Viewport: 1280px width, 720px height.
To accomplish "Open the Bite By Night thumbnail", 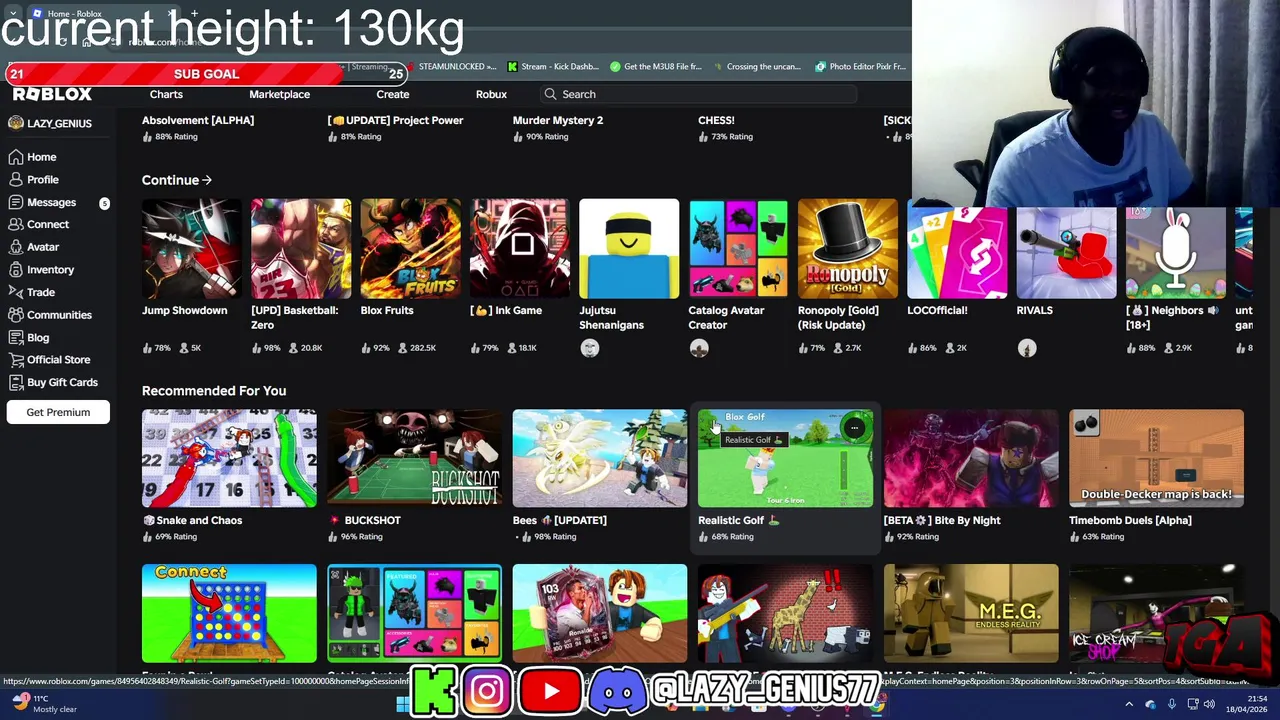I will pyautogui.click(x=971, y=458).
